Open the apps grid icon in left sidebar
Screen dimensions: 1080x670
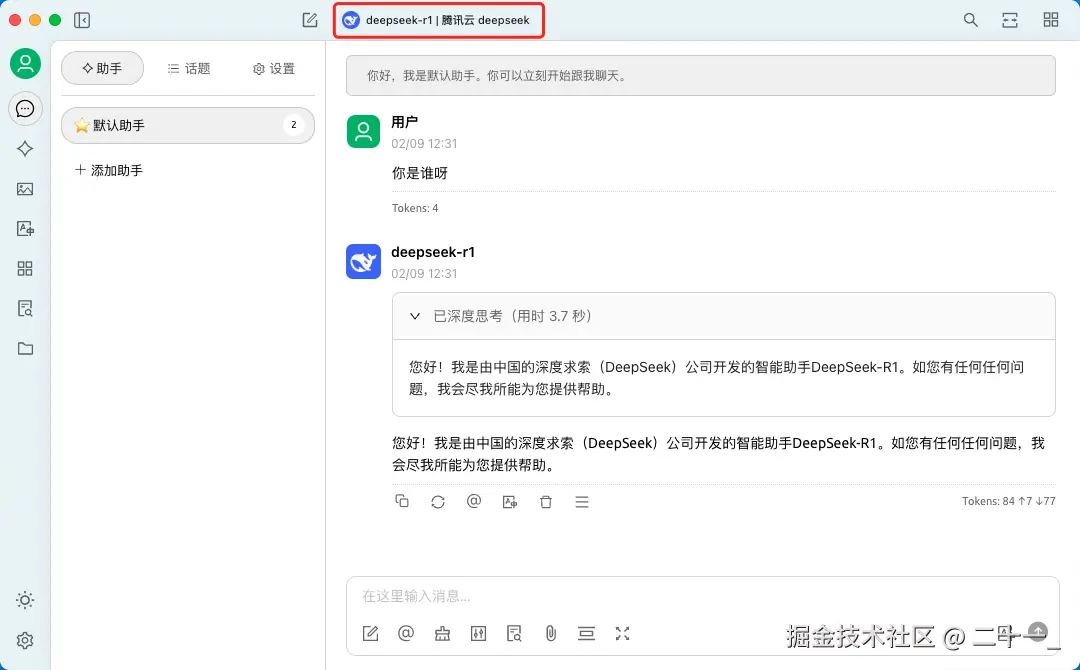(25, 269)
